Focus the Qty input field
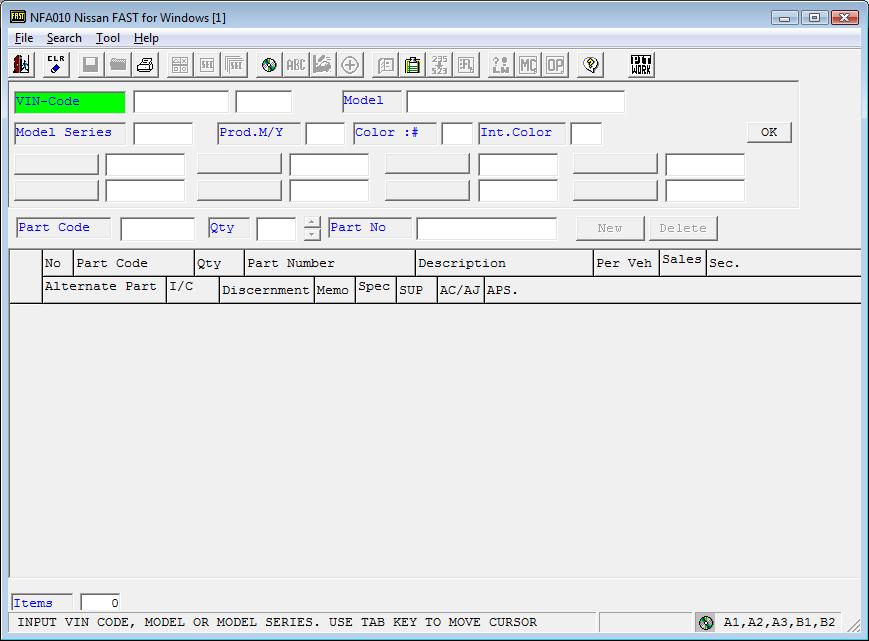This screenshot has width=869, height=641. coord(276,229)
